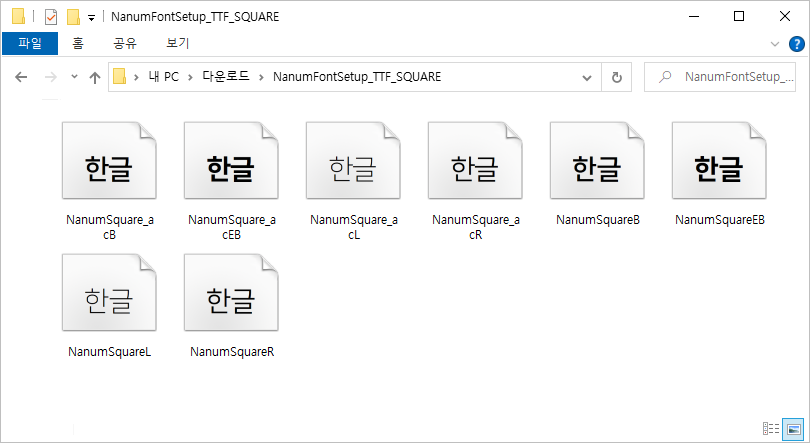Maximize the Explorer window
810x443 pixels.
739,17
